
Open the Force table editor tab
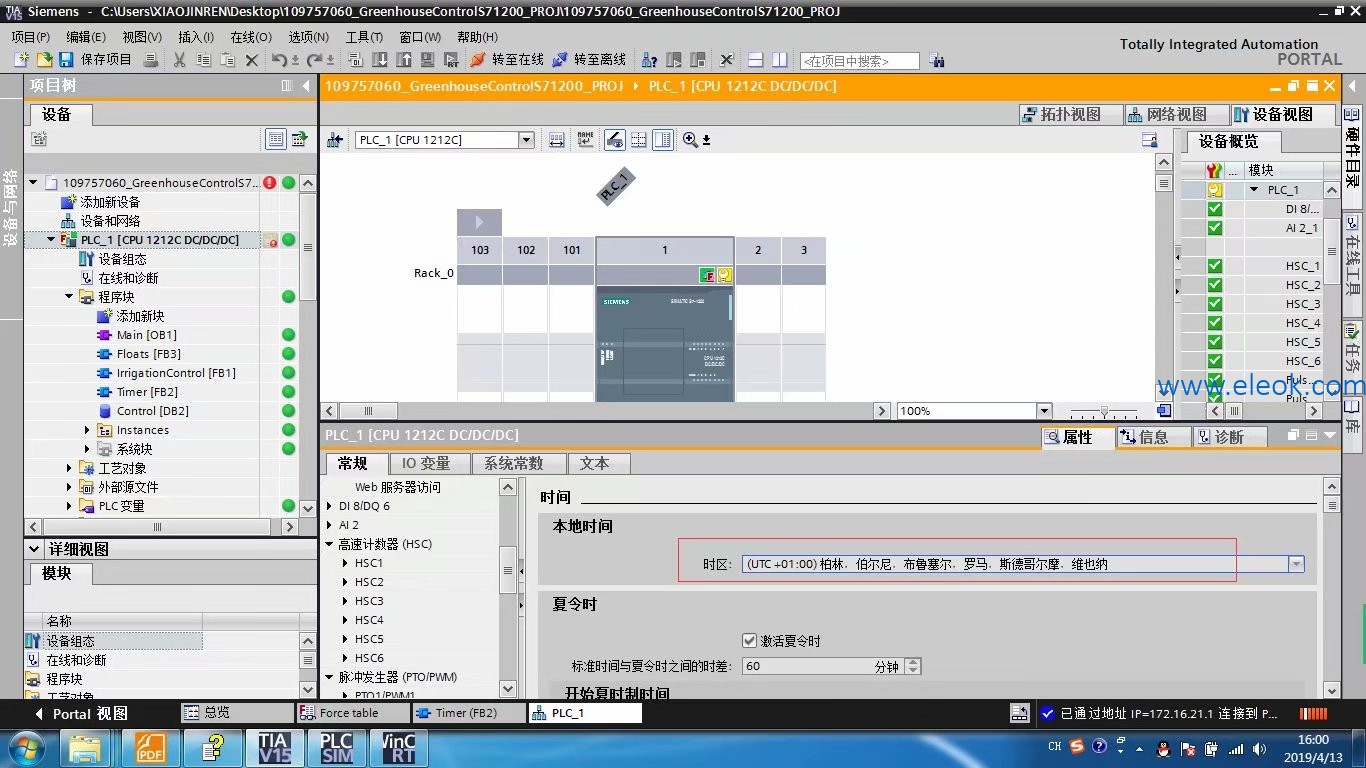352,713
